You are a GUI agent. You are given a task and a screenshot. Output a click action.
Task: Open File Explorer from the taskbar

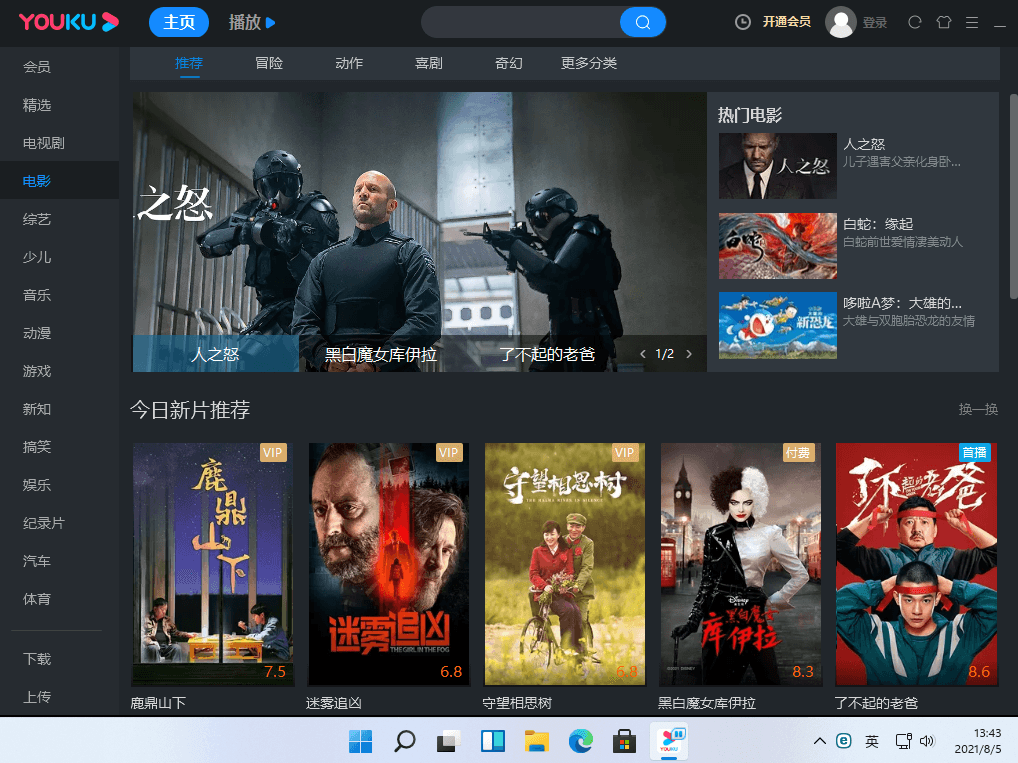click(x=537, y=741)
